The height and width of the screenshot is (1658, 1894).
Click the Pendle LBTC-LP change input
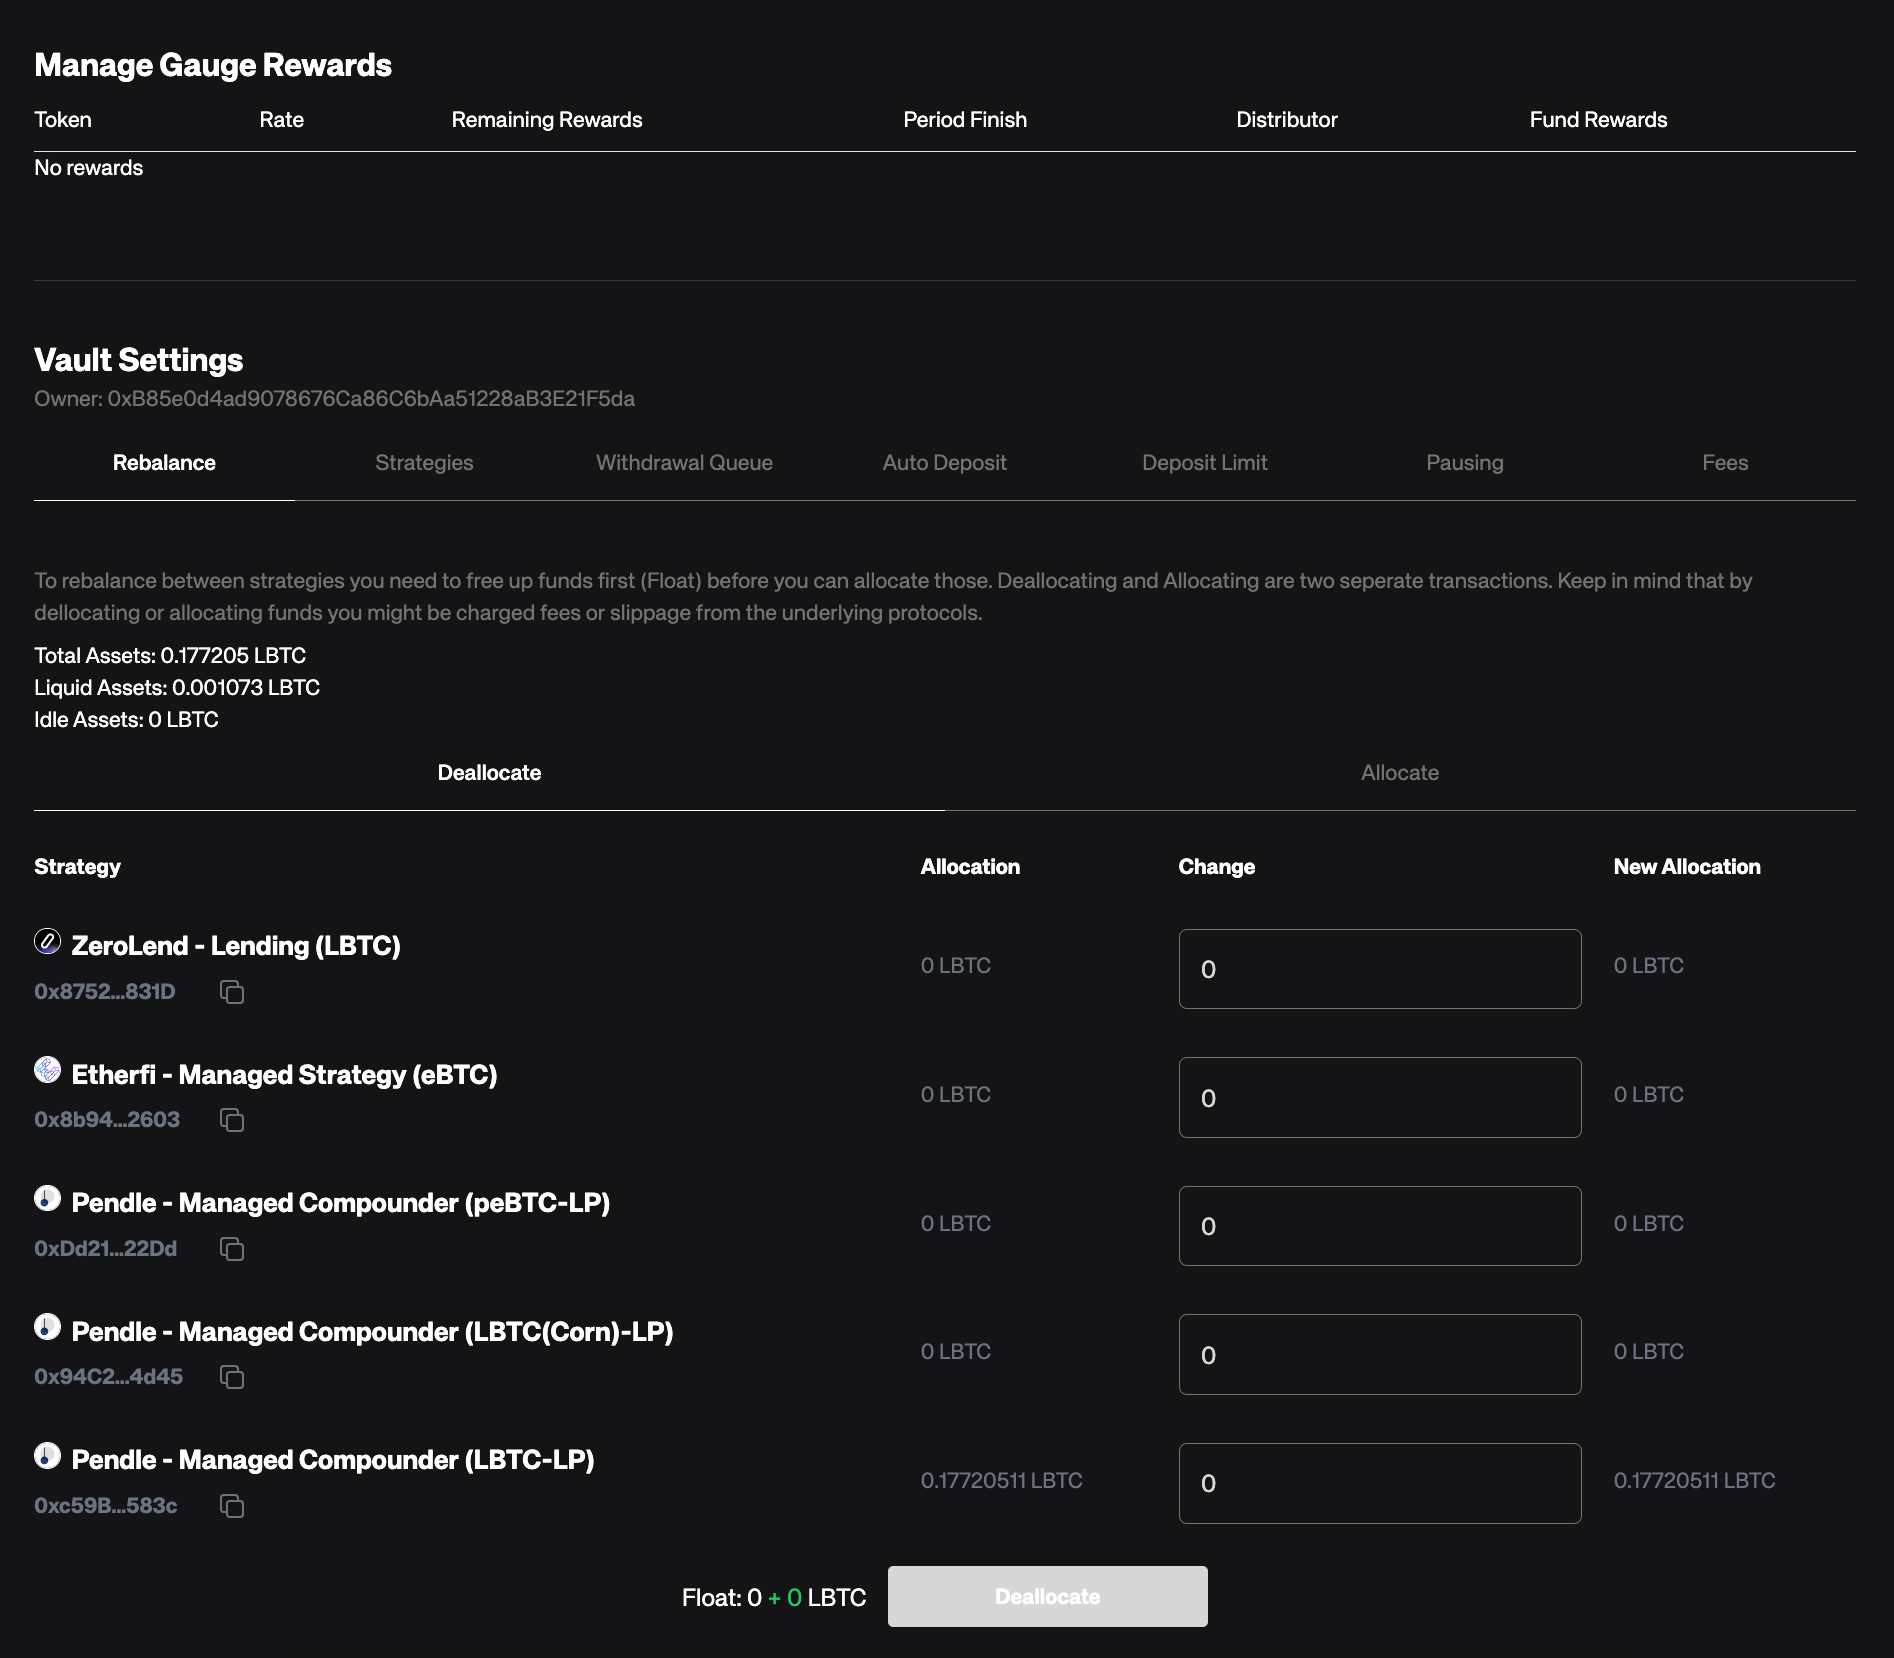(x=1379, y=1483)
